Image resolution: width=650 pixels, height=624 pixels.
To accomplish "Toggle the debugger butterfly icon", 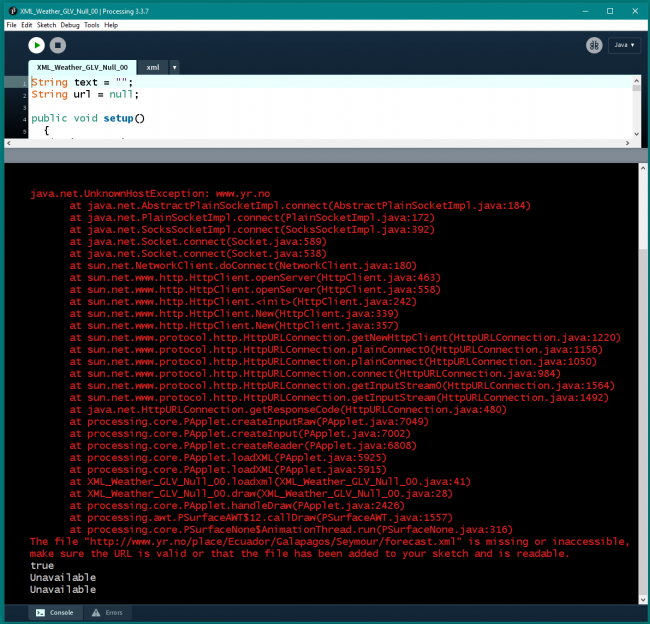I will pyautogui.click(x=594, y=45).
